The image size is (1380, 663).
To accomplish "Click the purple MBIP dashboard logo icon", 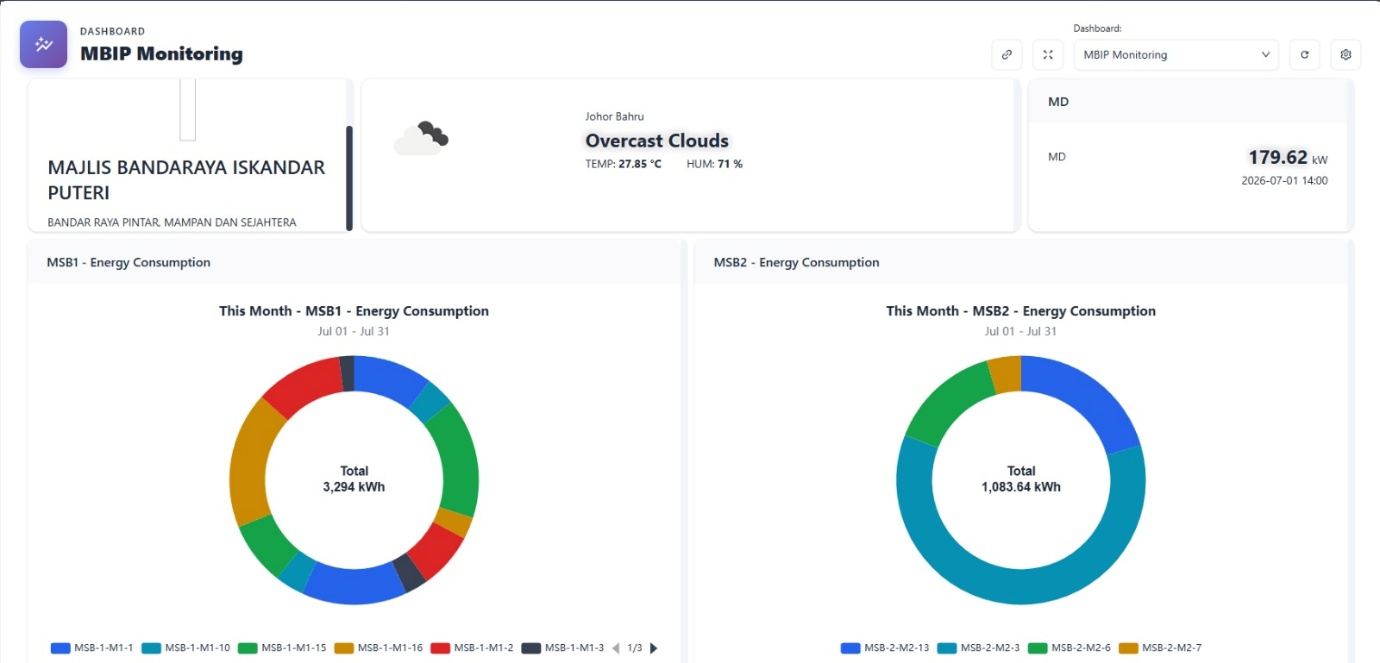I will coord(43,44).
